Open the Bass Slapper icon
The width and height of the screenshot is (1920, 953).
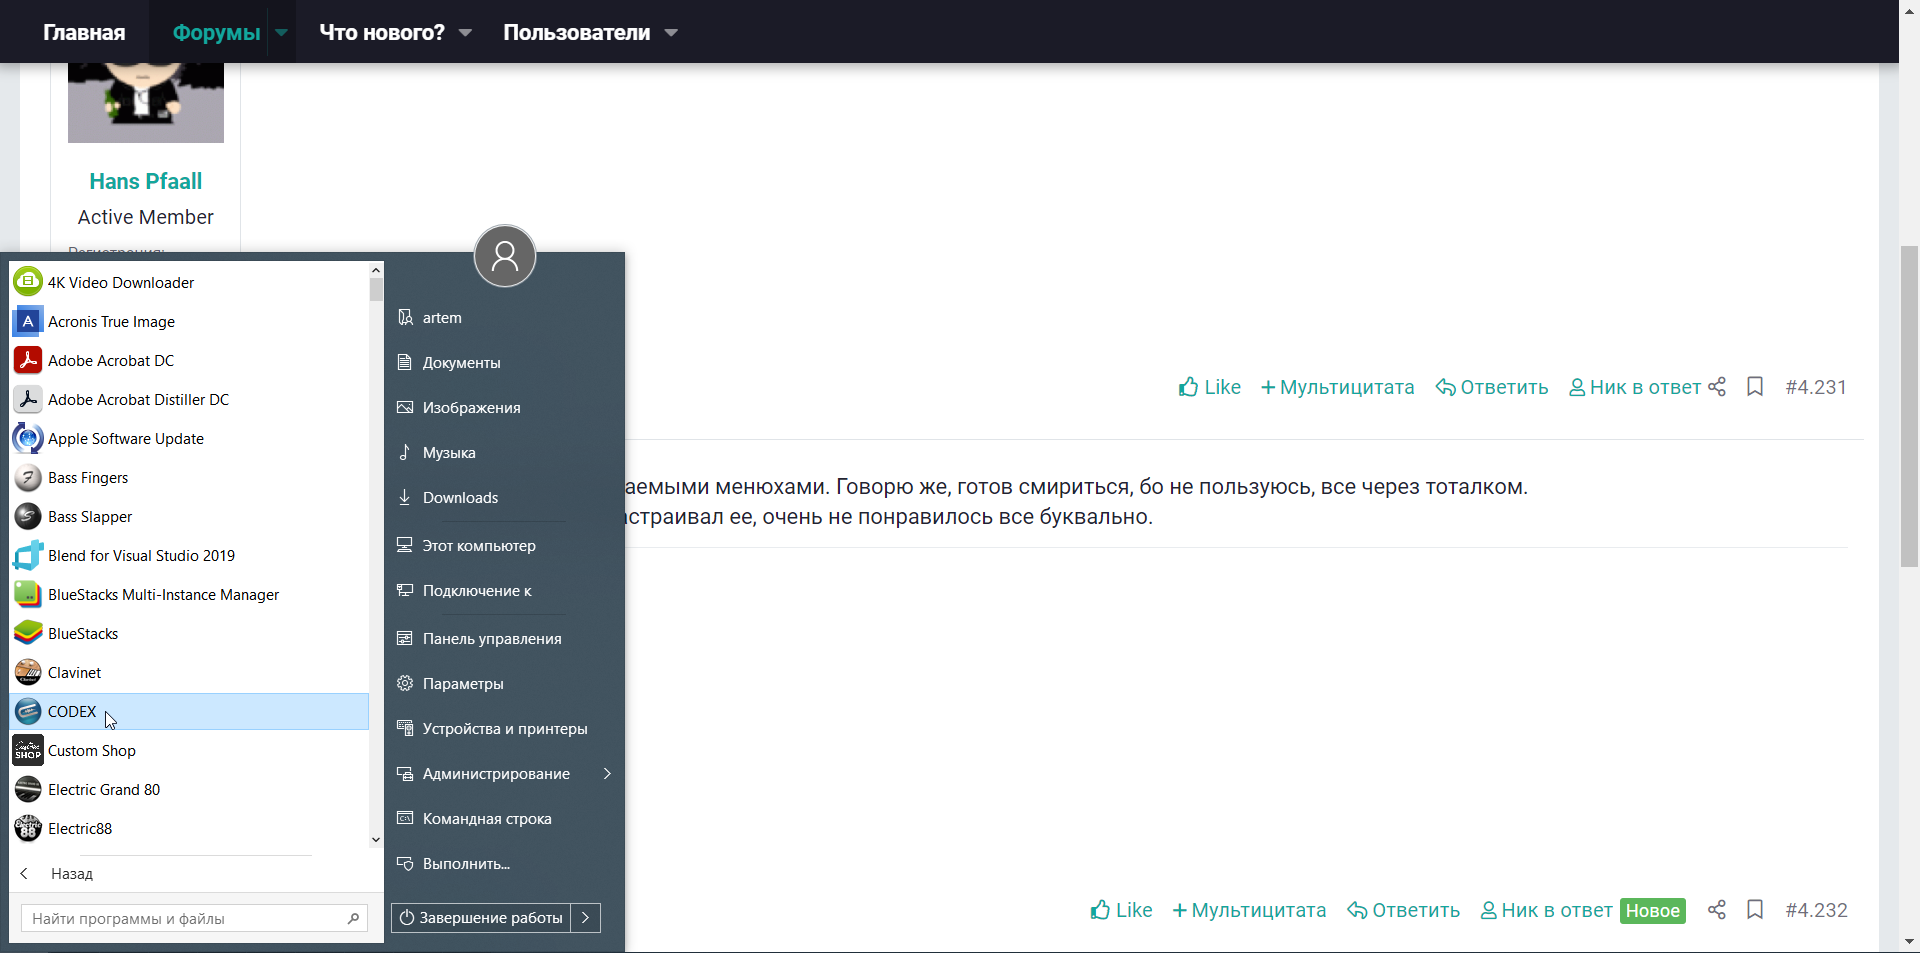pos(28,516)
